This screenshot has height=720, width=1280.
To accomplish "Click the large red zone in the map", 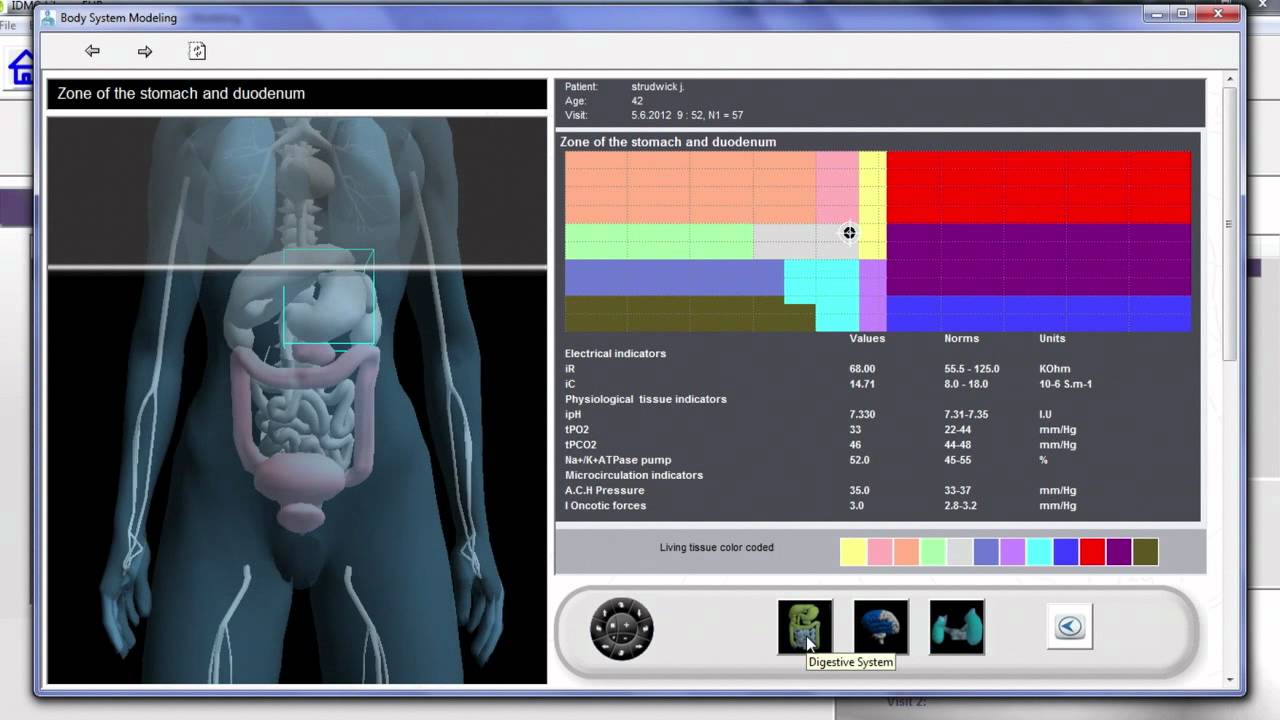I will [x=1038, y=187].
